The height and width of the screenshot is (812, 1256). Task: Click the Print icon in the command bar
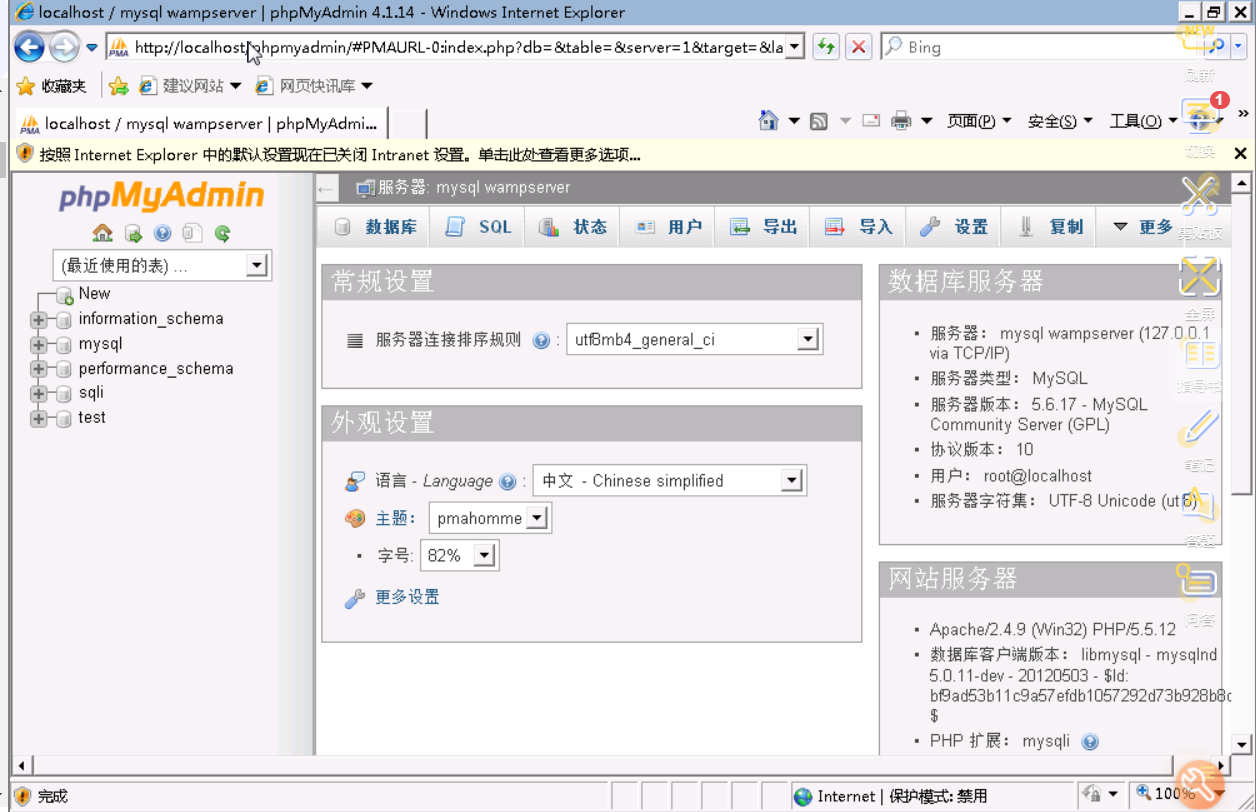901,121
